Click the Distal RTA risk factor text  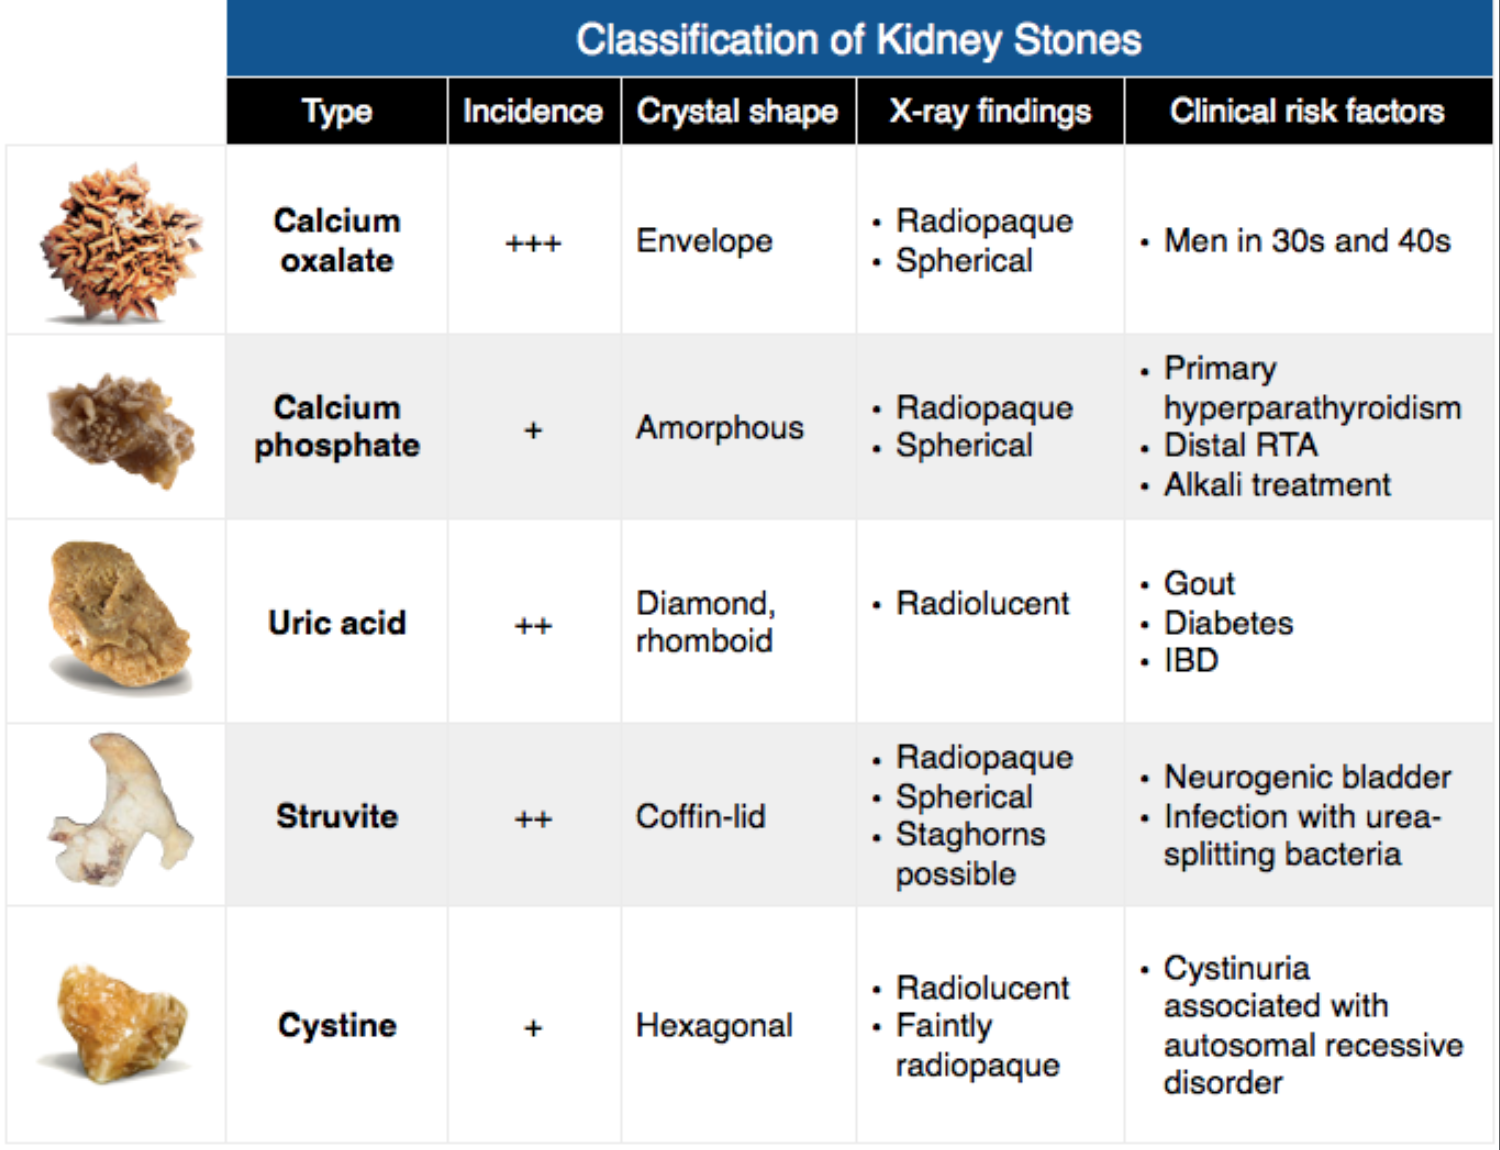1240,445
